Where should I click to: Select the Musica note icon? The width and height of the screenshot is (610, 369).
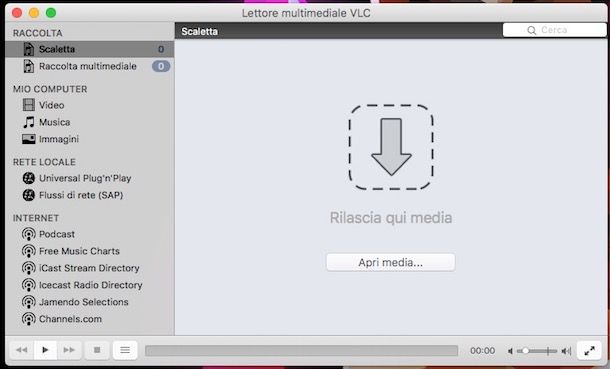click(29, 122)
